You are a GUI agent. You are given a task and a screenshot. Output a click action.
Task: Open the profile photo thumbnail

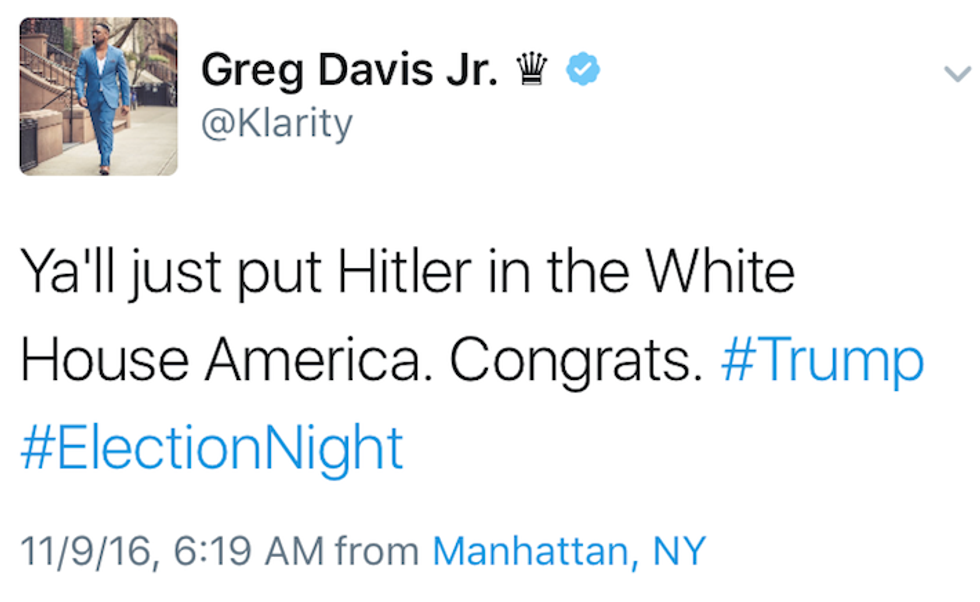[98, 96]
